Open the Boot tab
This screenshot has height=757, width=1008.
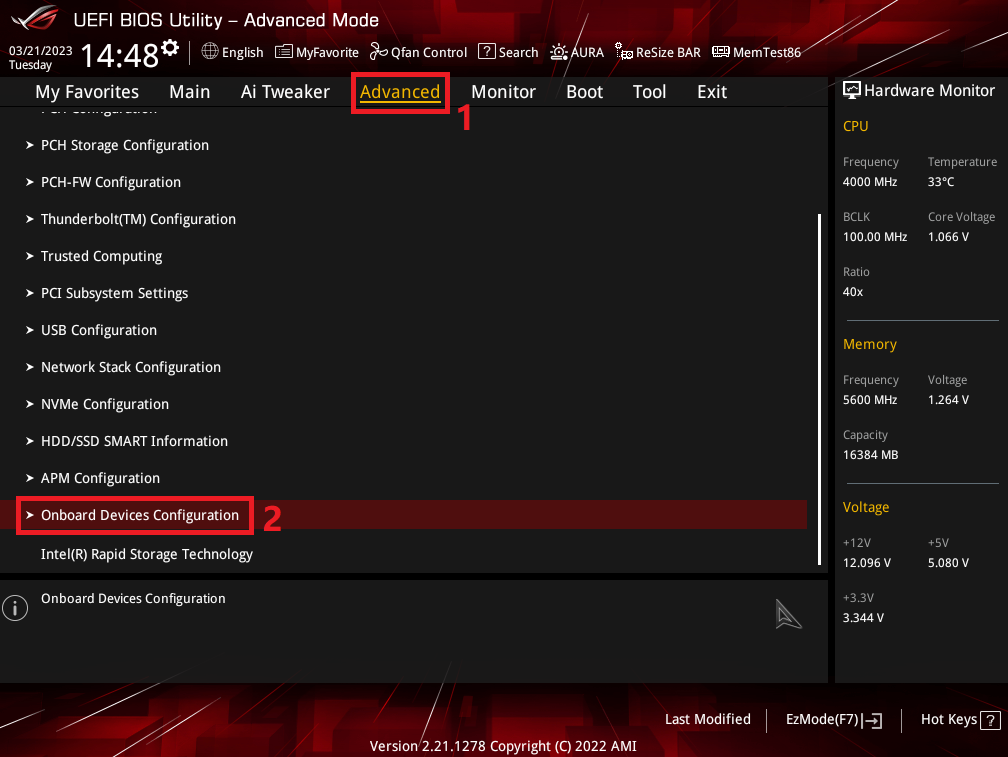coord(584,92)
